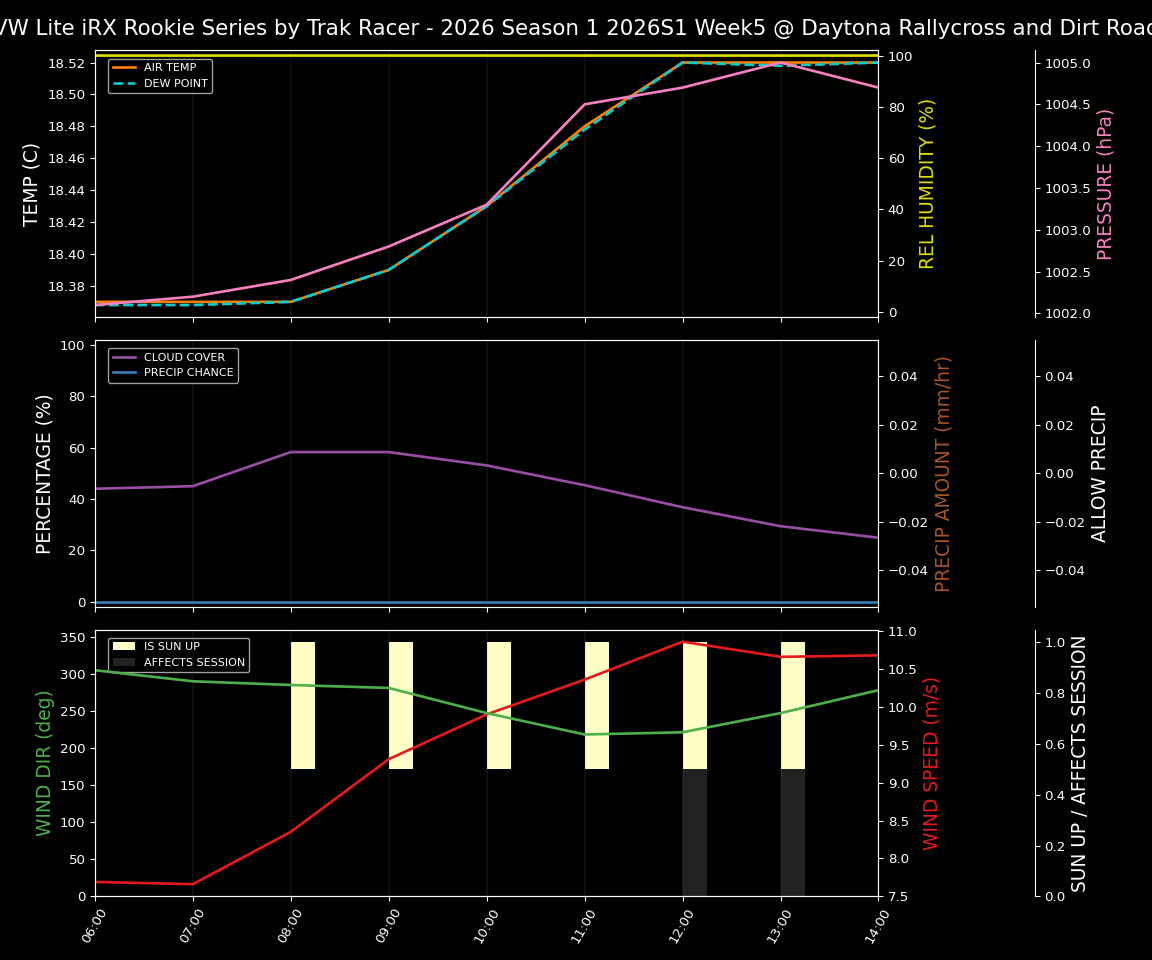Expand the temperature chart legend box
This screenshot has width=1152, height=960.
[x=160, y=76]
